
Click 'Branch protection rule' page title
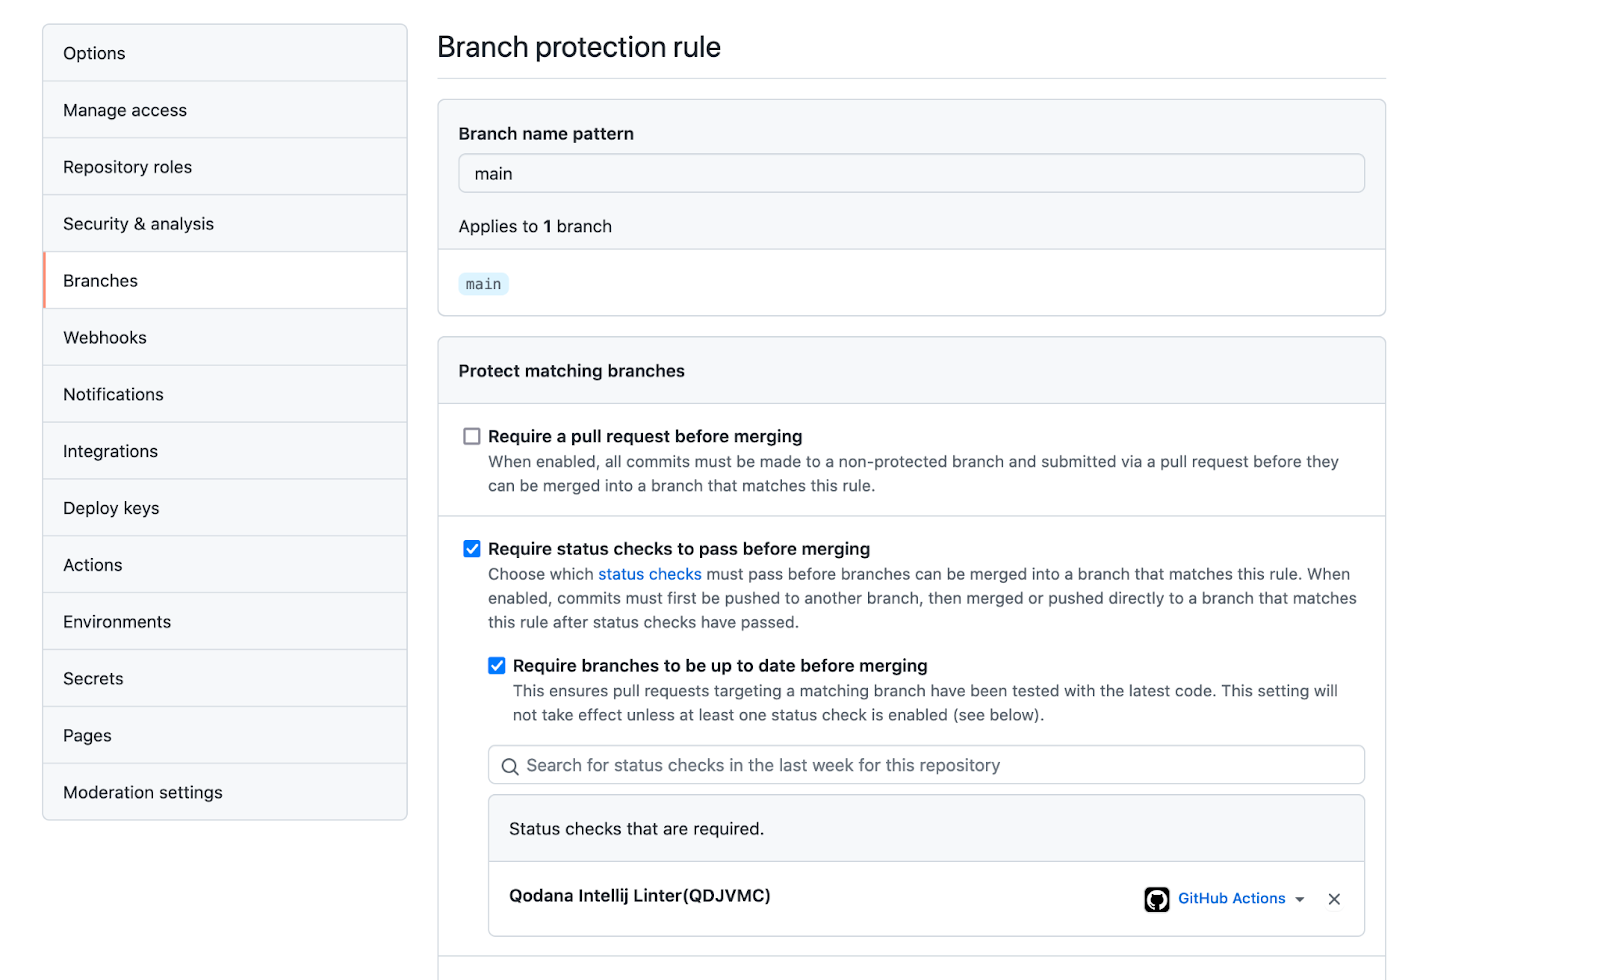[x=579, y=47]
